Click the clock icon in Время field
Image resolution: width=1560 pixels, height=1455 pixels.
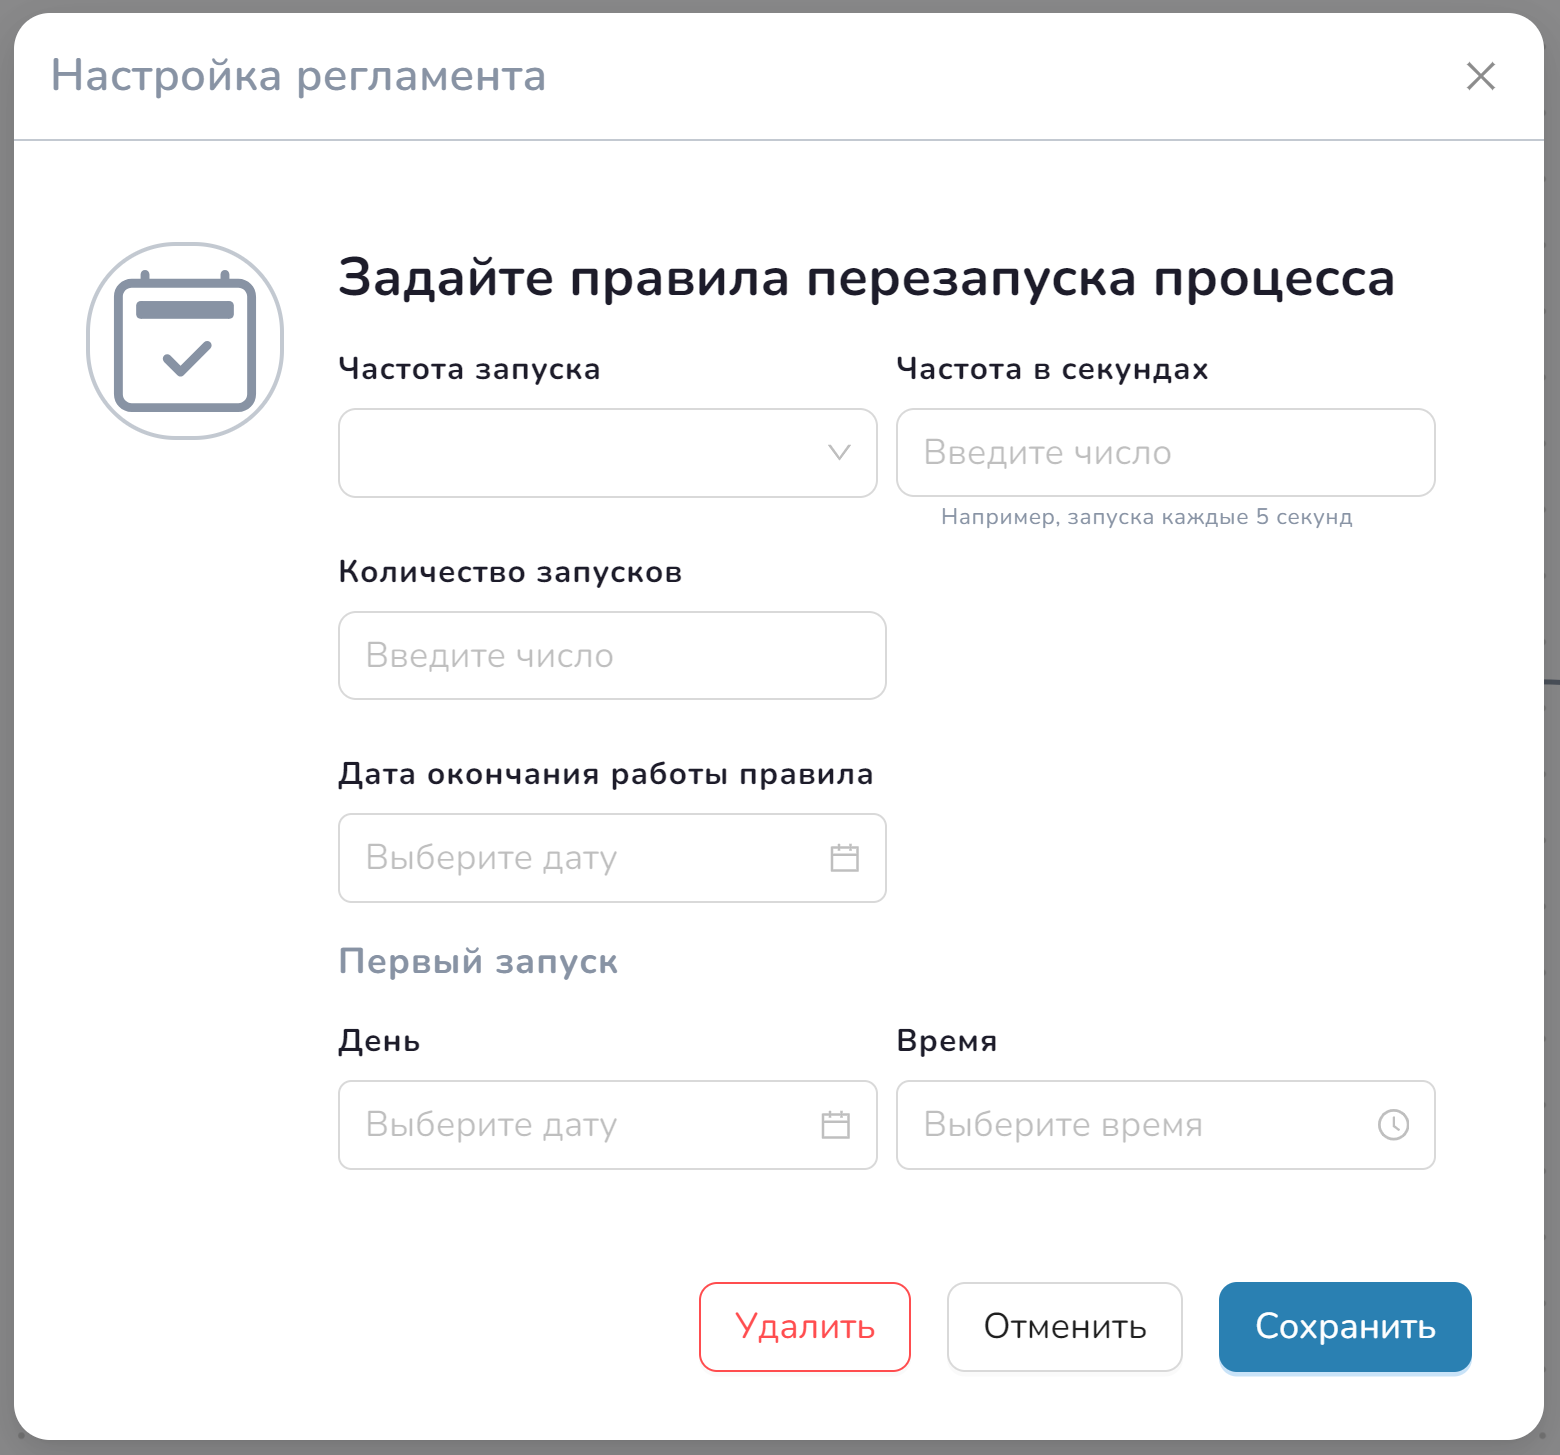pyautogui.click(x=1393, y=1125)
